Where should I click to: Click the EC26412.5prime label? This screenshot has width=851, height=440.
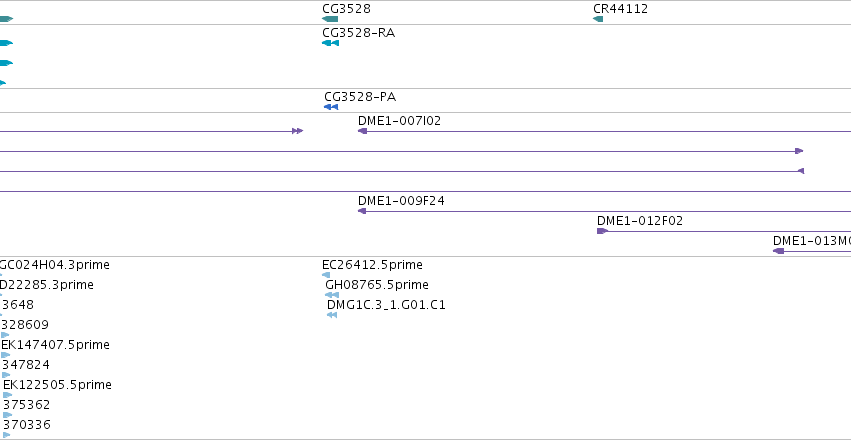click(372, 265)
